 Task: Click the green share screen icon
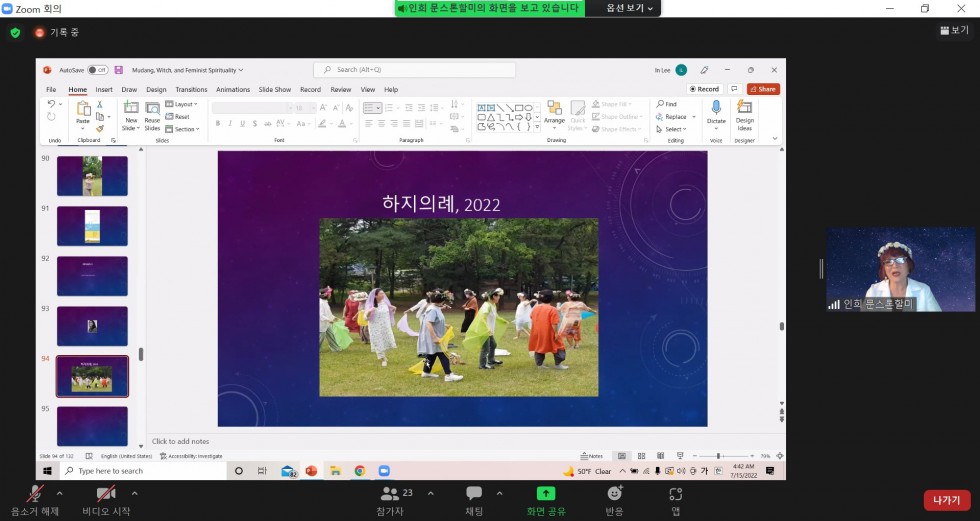tap(545, 493)
